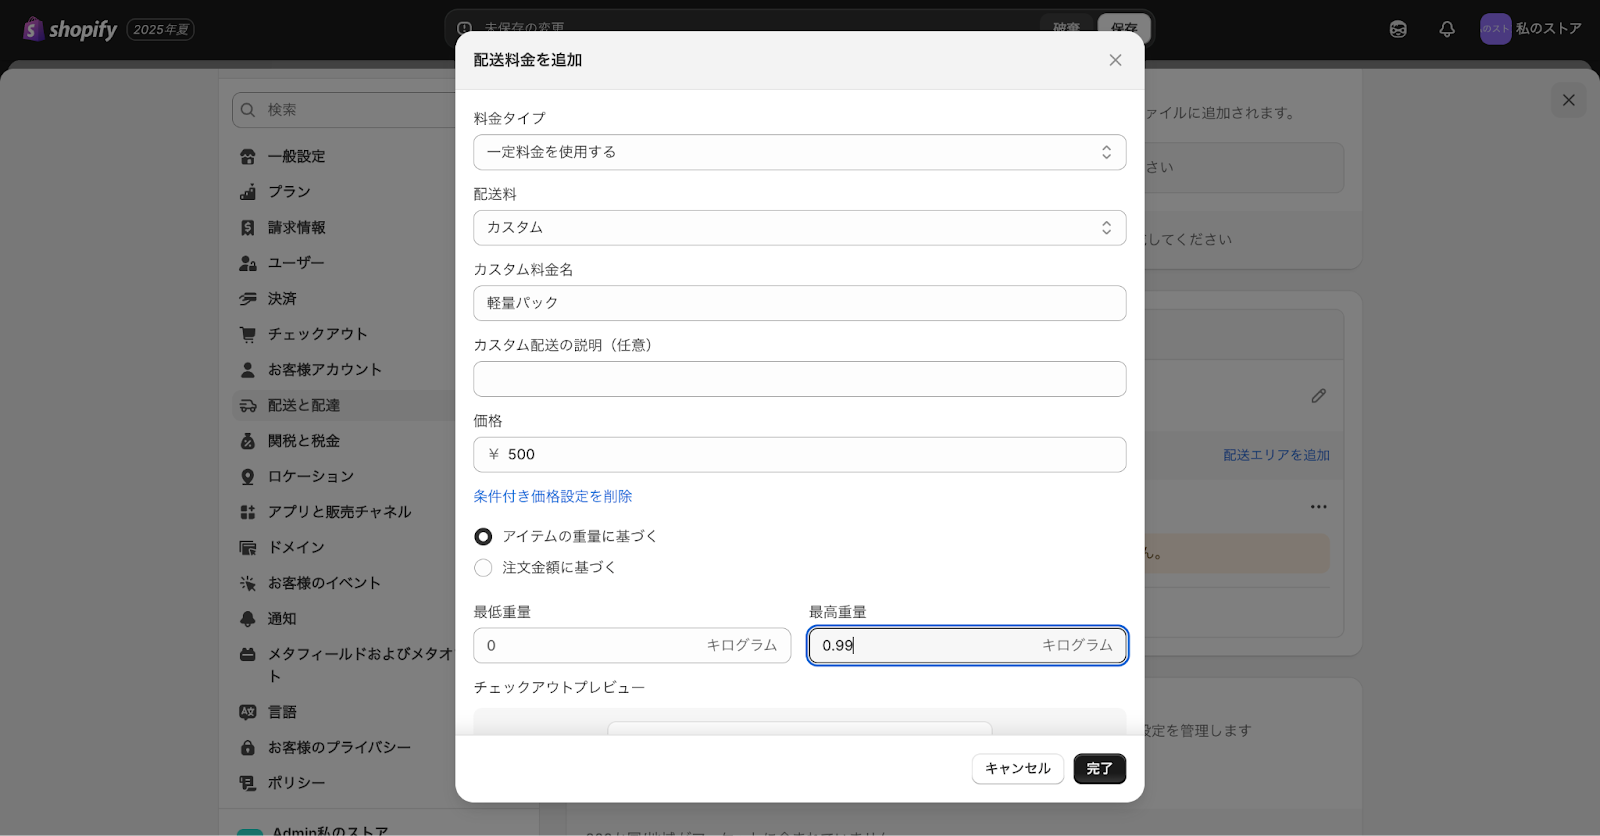1600x836 pixels.
Task: Open チェックアウト in settings menu
Action: (317, 334)
